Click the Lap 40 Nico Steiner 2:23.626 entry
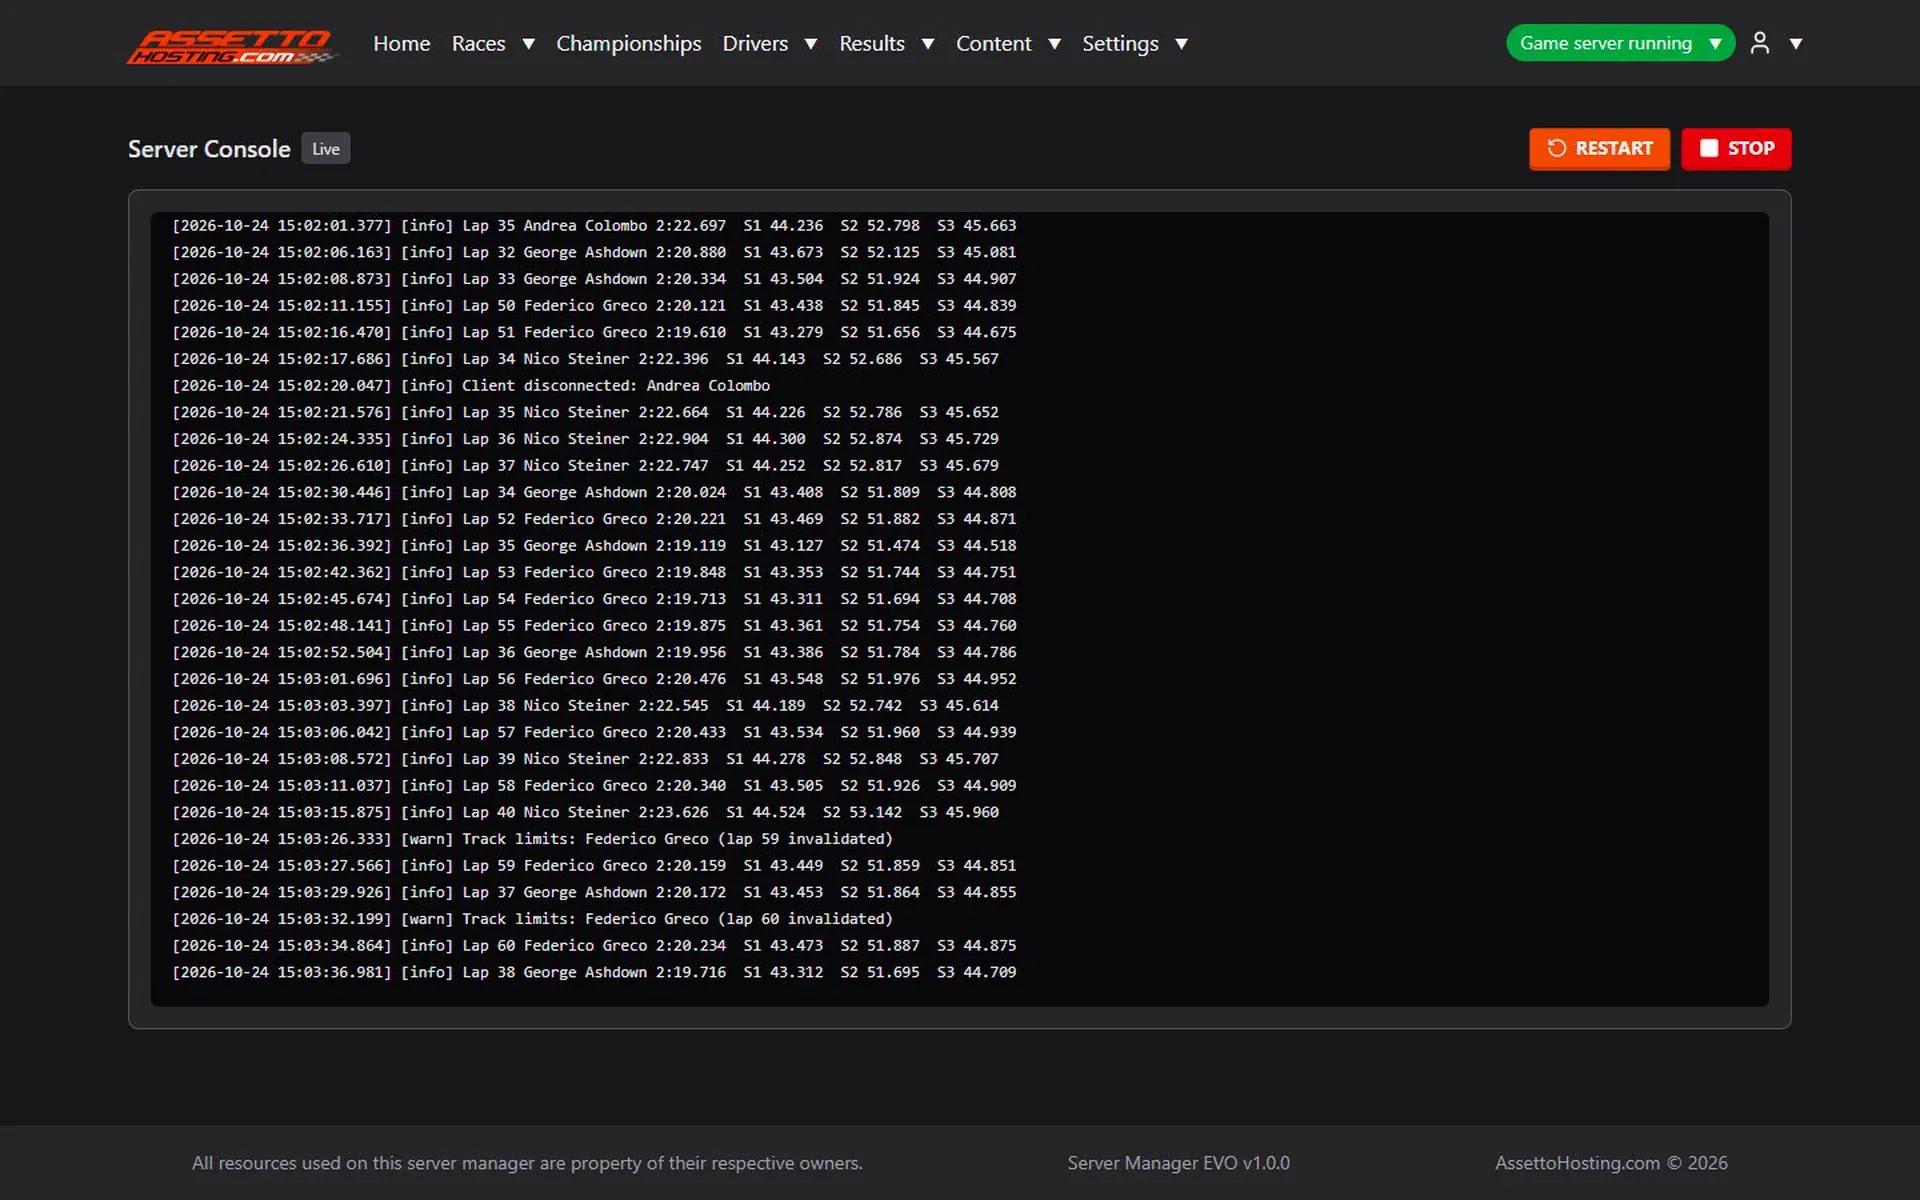Viewport: 1920px width, 1200px height. pyautogui.click(x=585, y=813)
